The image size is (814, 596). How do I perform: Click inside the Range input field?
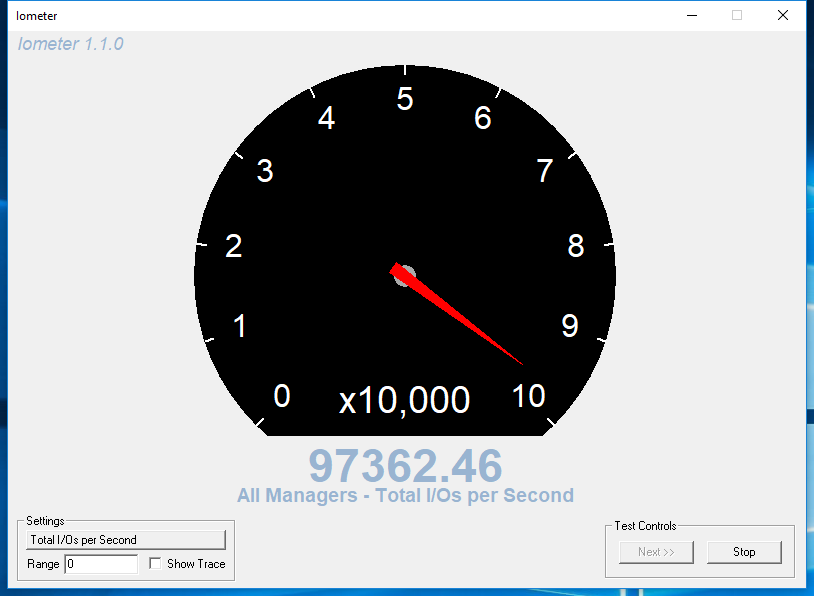[x=101, y=564]
